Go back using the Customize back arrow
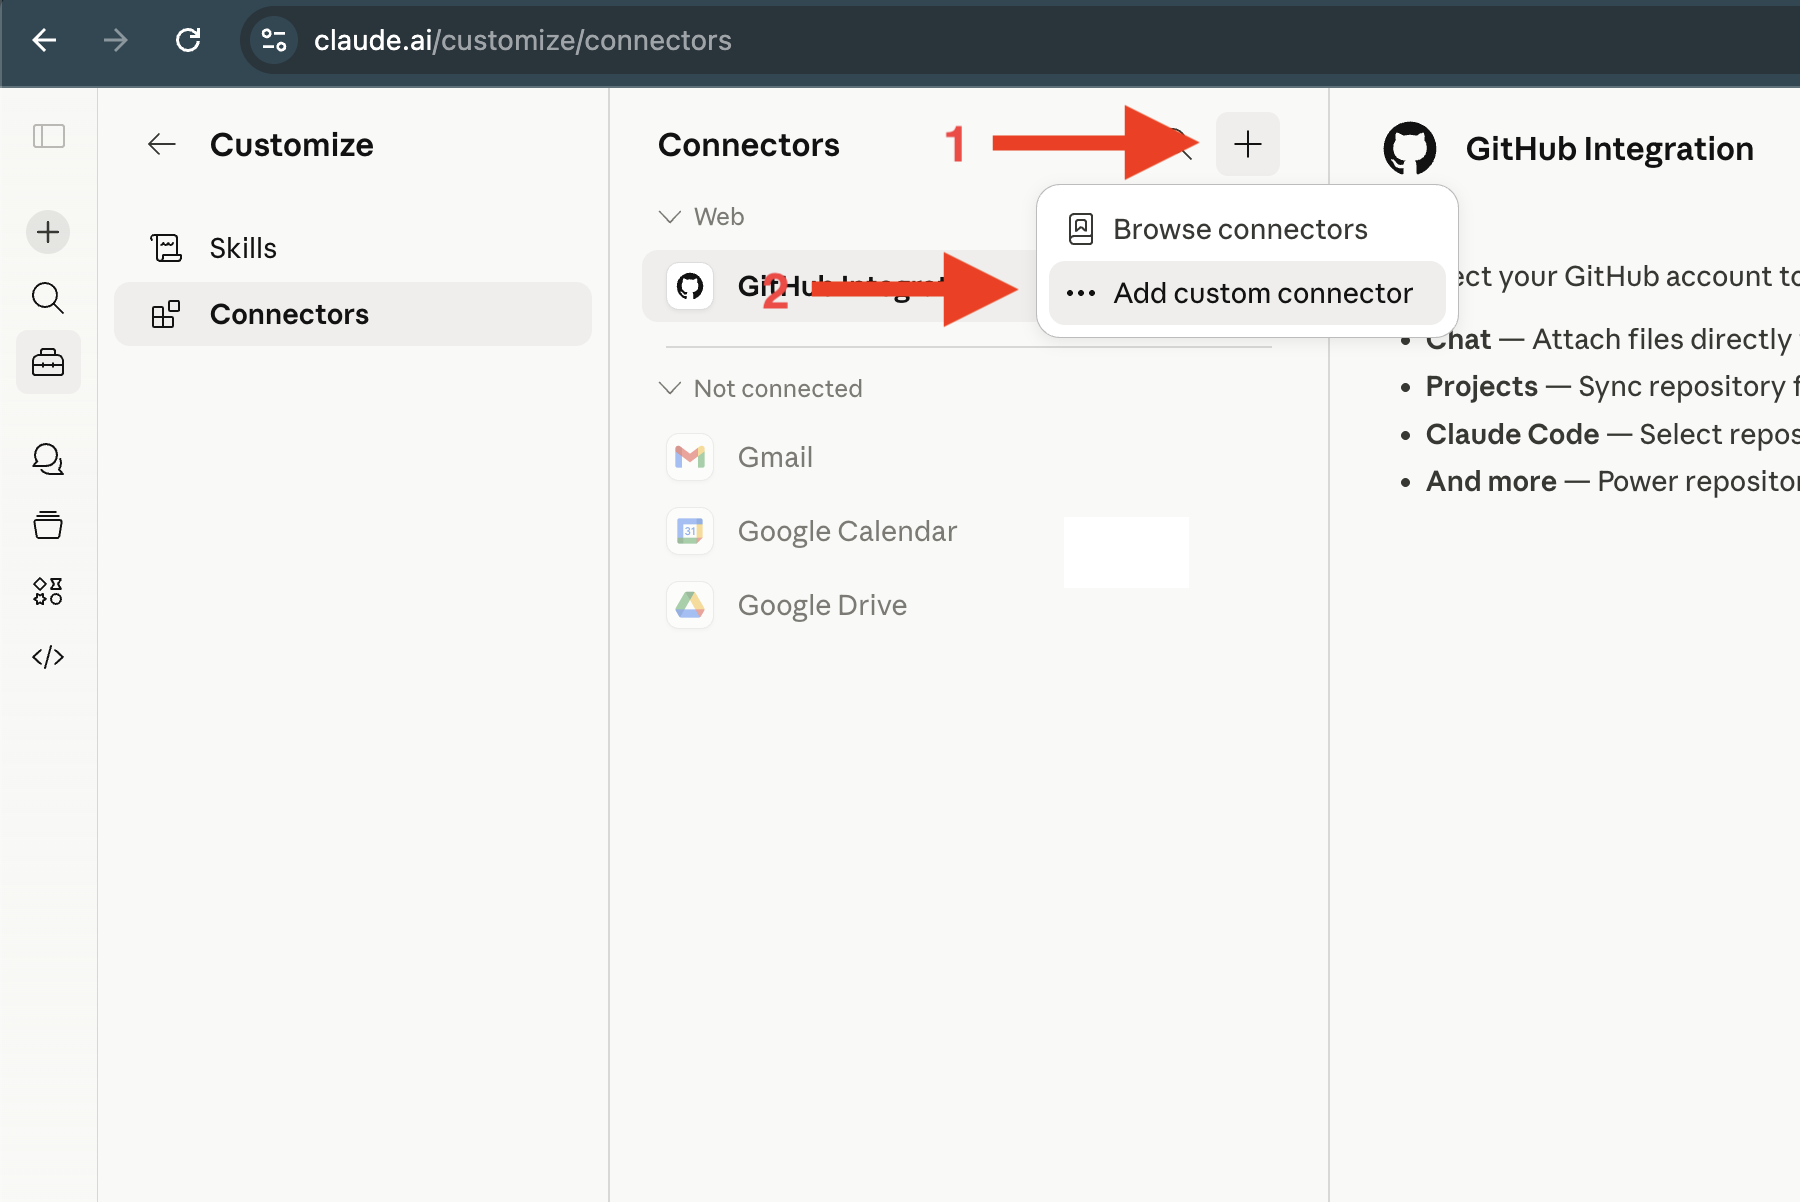Viewport: 1800px width, 1202px height. point(161,144)
